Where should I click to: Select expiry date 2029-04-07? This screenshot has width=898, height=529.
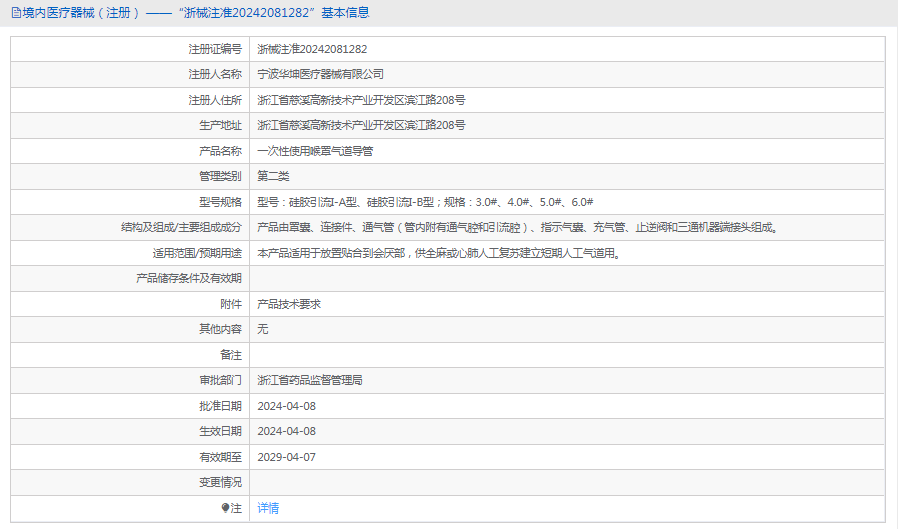click(286, 457)
